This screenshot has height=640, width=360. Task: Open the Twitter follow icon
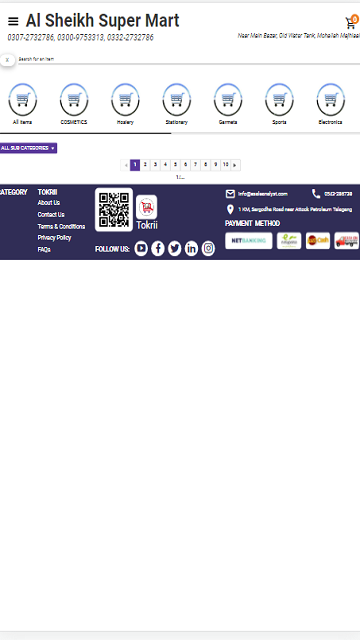tap(174, 248)
